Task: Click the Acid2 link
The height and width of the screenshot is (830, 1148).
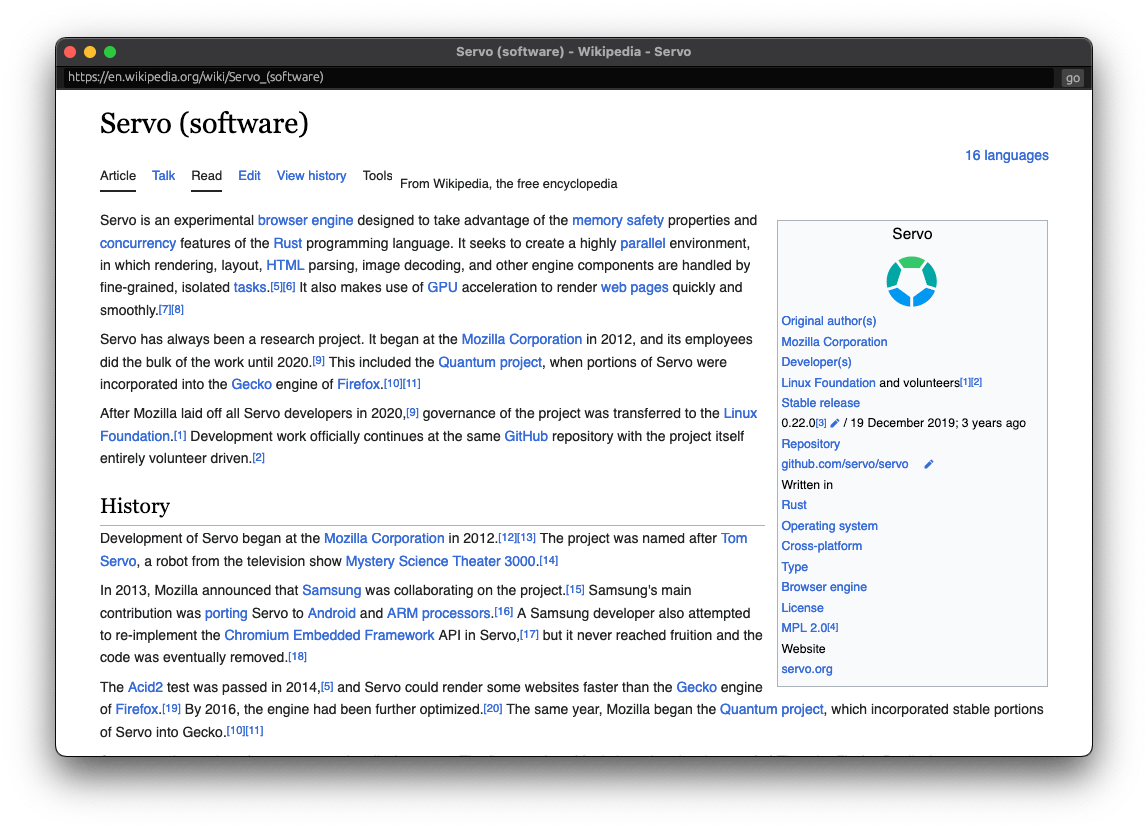Action: [x=145, y=687]
